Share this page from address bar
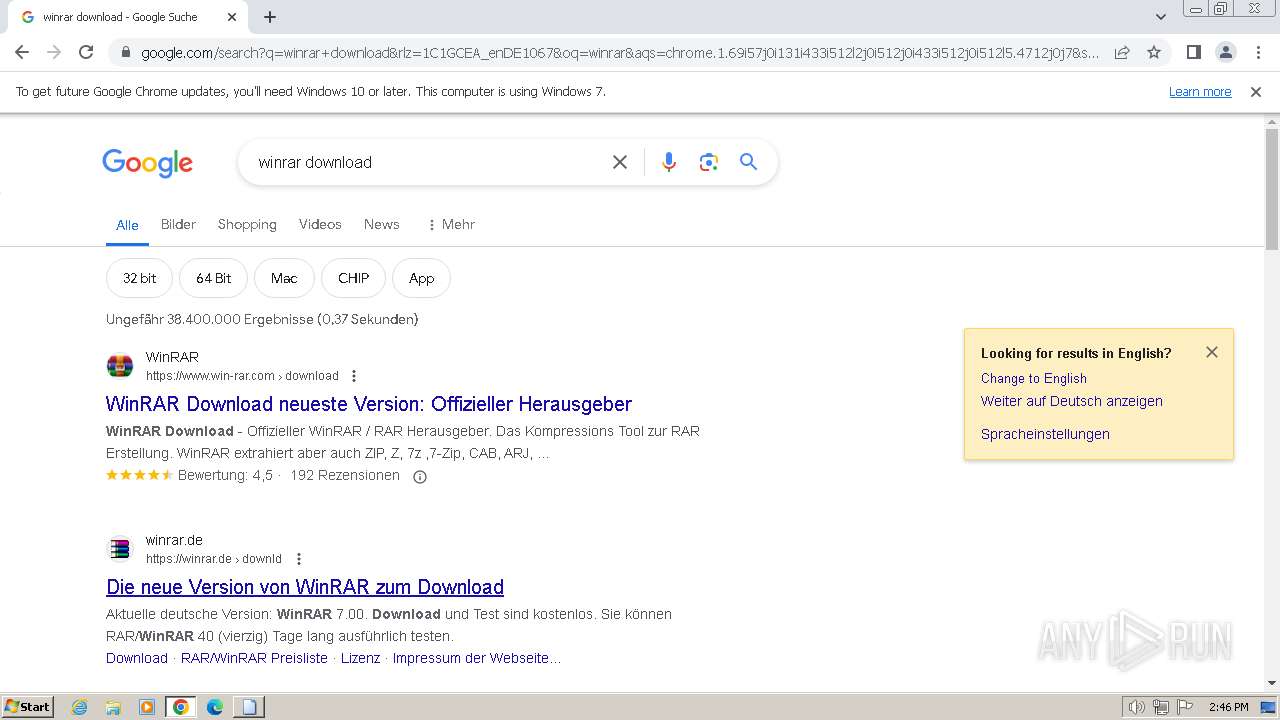The image size is (1280, 720). [1122, 52]
